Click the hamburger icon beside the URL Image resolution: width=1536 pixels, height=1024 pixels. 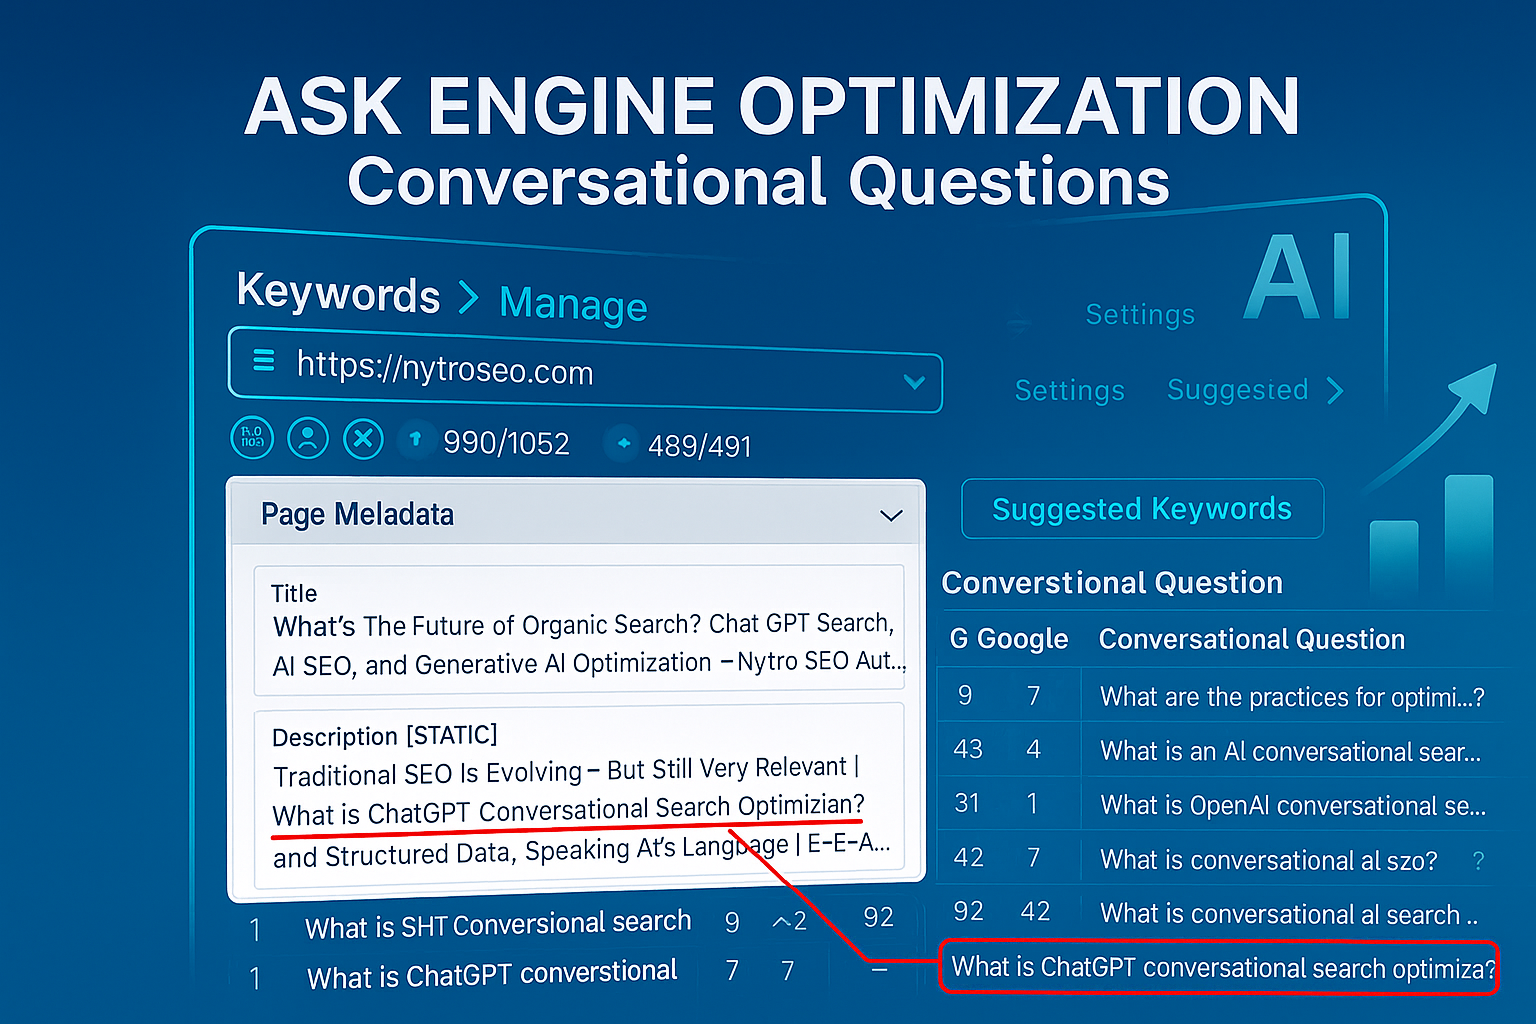point(264,360)
